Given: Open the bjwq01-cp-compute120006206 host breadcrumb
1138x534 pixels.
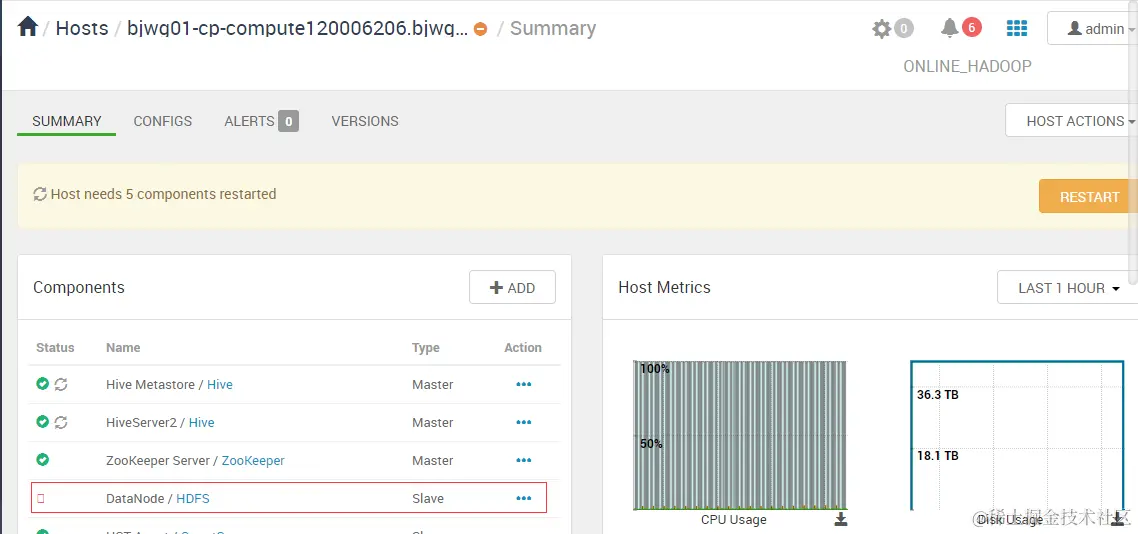Looking at the screenshot, I should pyautogui.click(x=298, y=28).
